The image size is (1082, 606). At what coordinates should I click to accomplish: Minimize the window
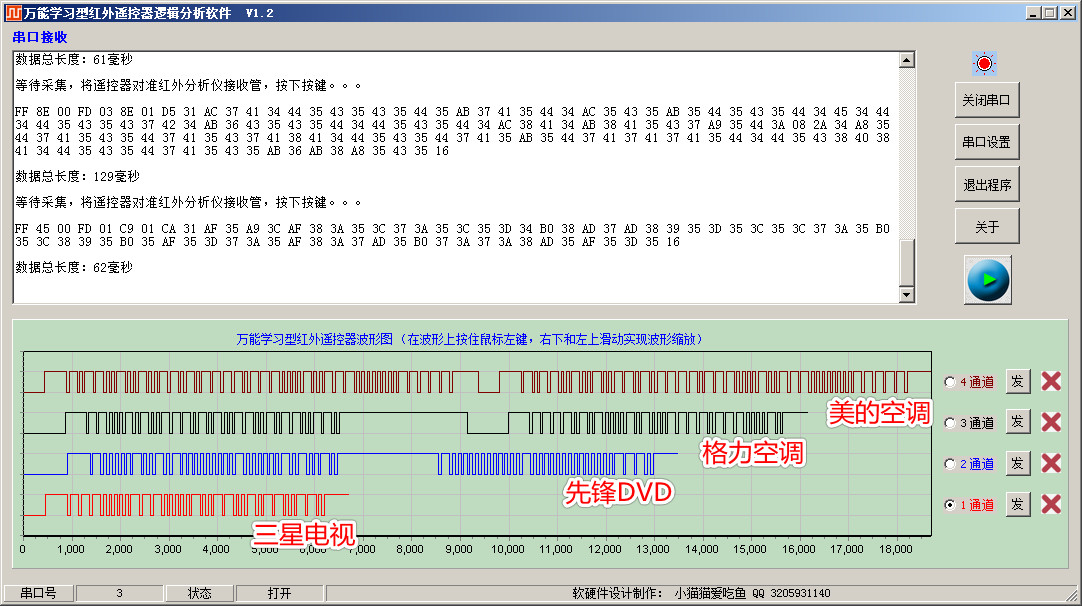coord(1033,13)
